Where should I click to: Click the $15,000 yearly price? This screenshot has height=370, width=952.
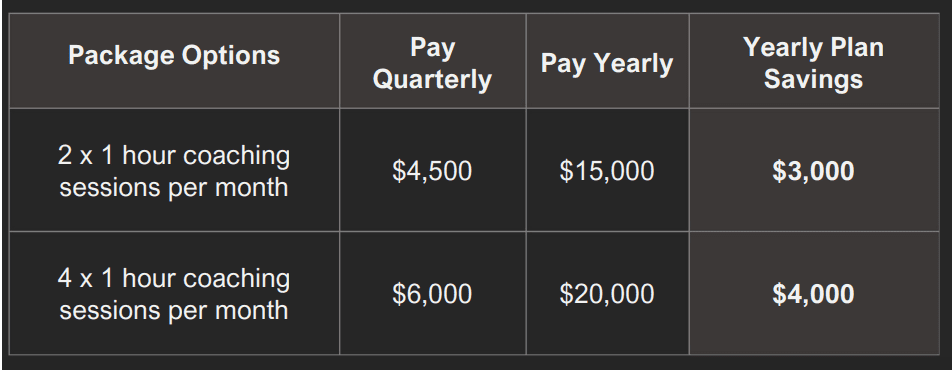[607, 171]
